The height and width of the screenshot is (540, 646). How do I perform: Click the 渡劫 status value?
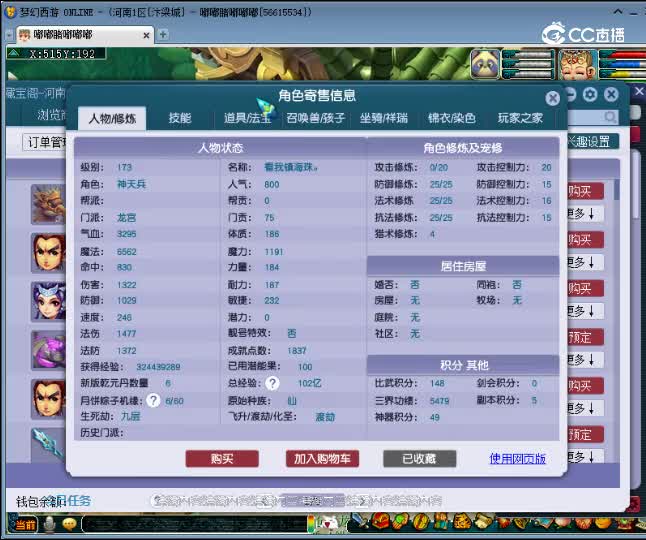325,417
